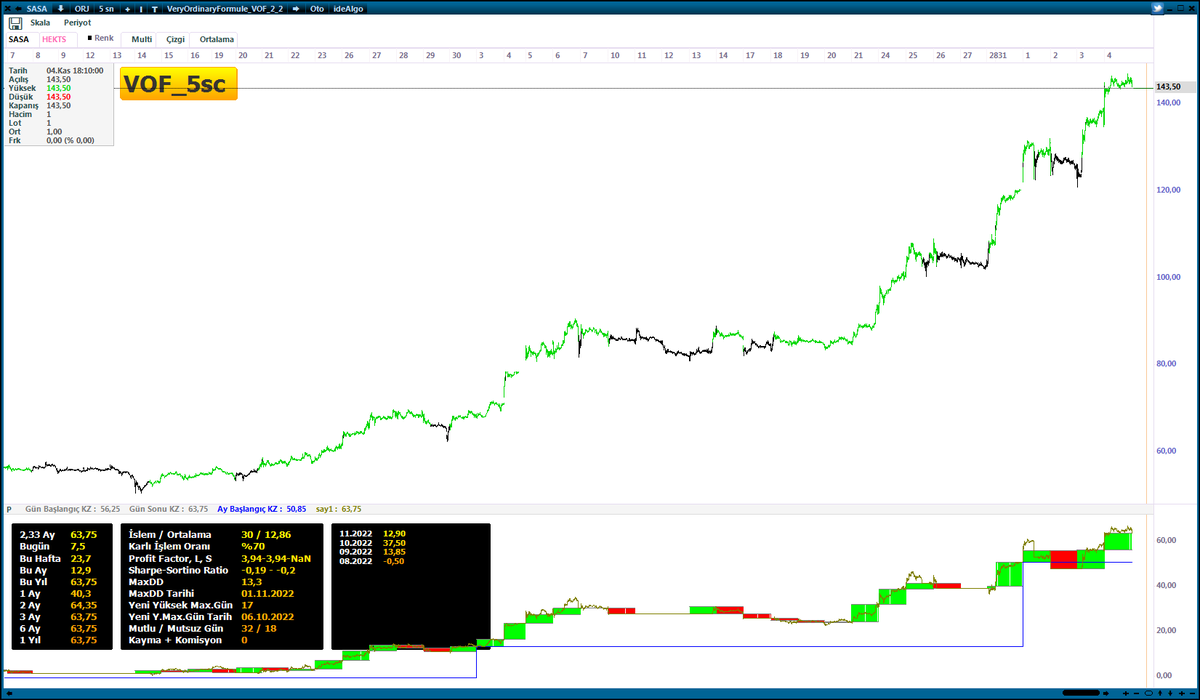Open the VeryOrdinaryFormule_VOF_2_2 formula selector
The image size is (1200, 700).
click(x=225, y=8)
